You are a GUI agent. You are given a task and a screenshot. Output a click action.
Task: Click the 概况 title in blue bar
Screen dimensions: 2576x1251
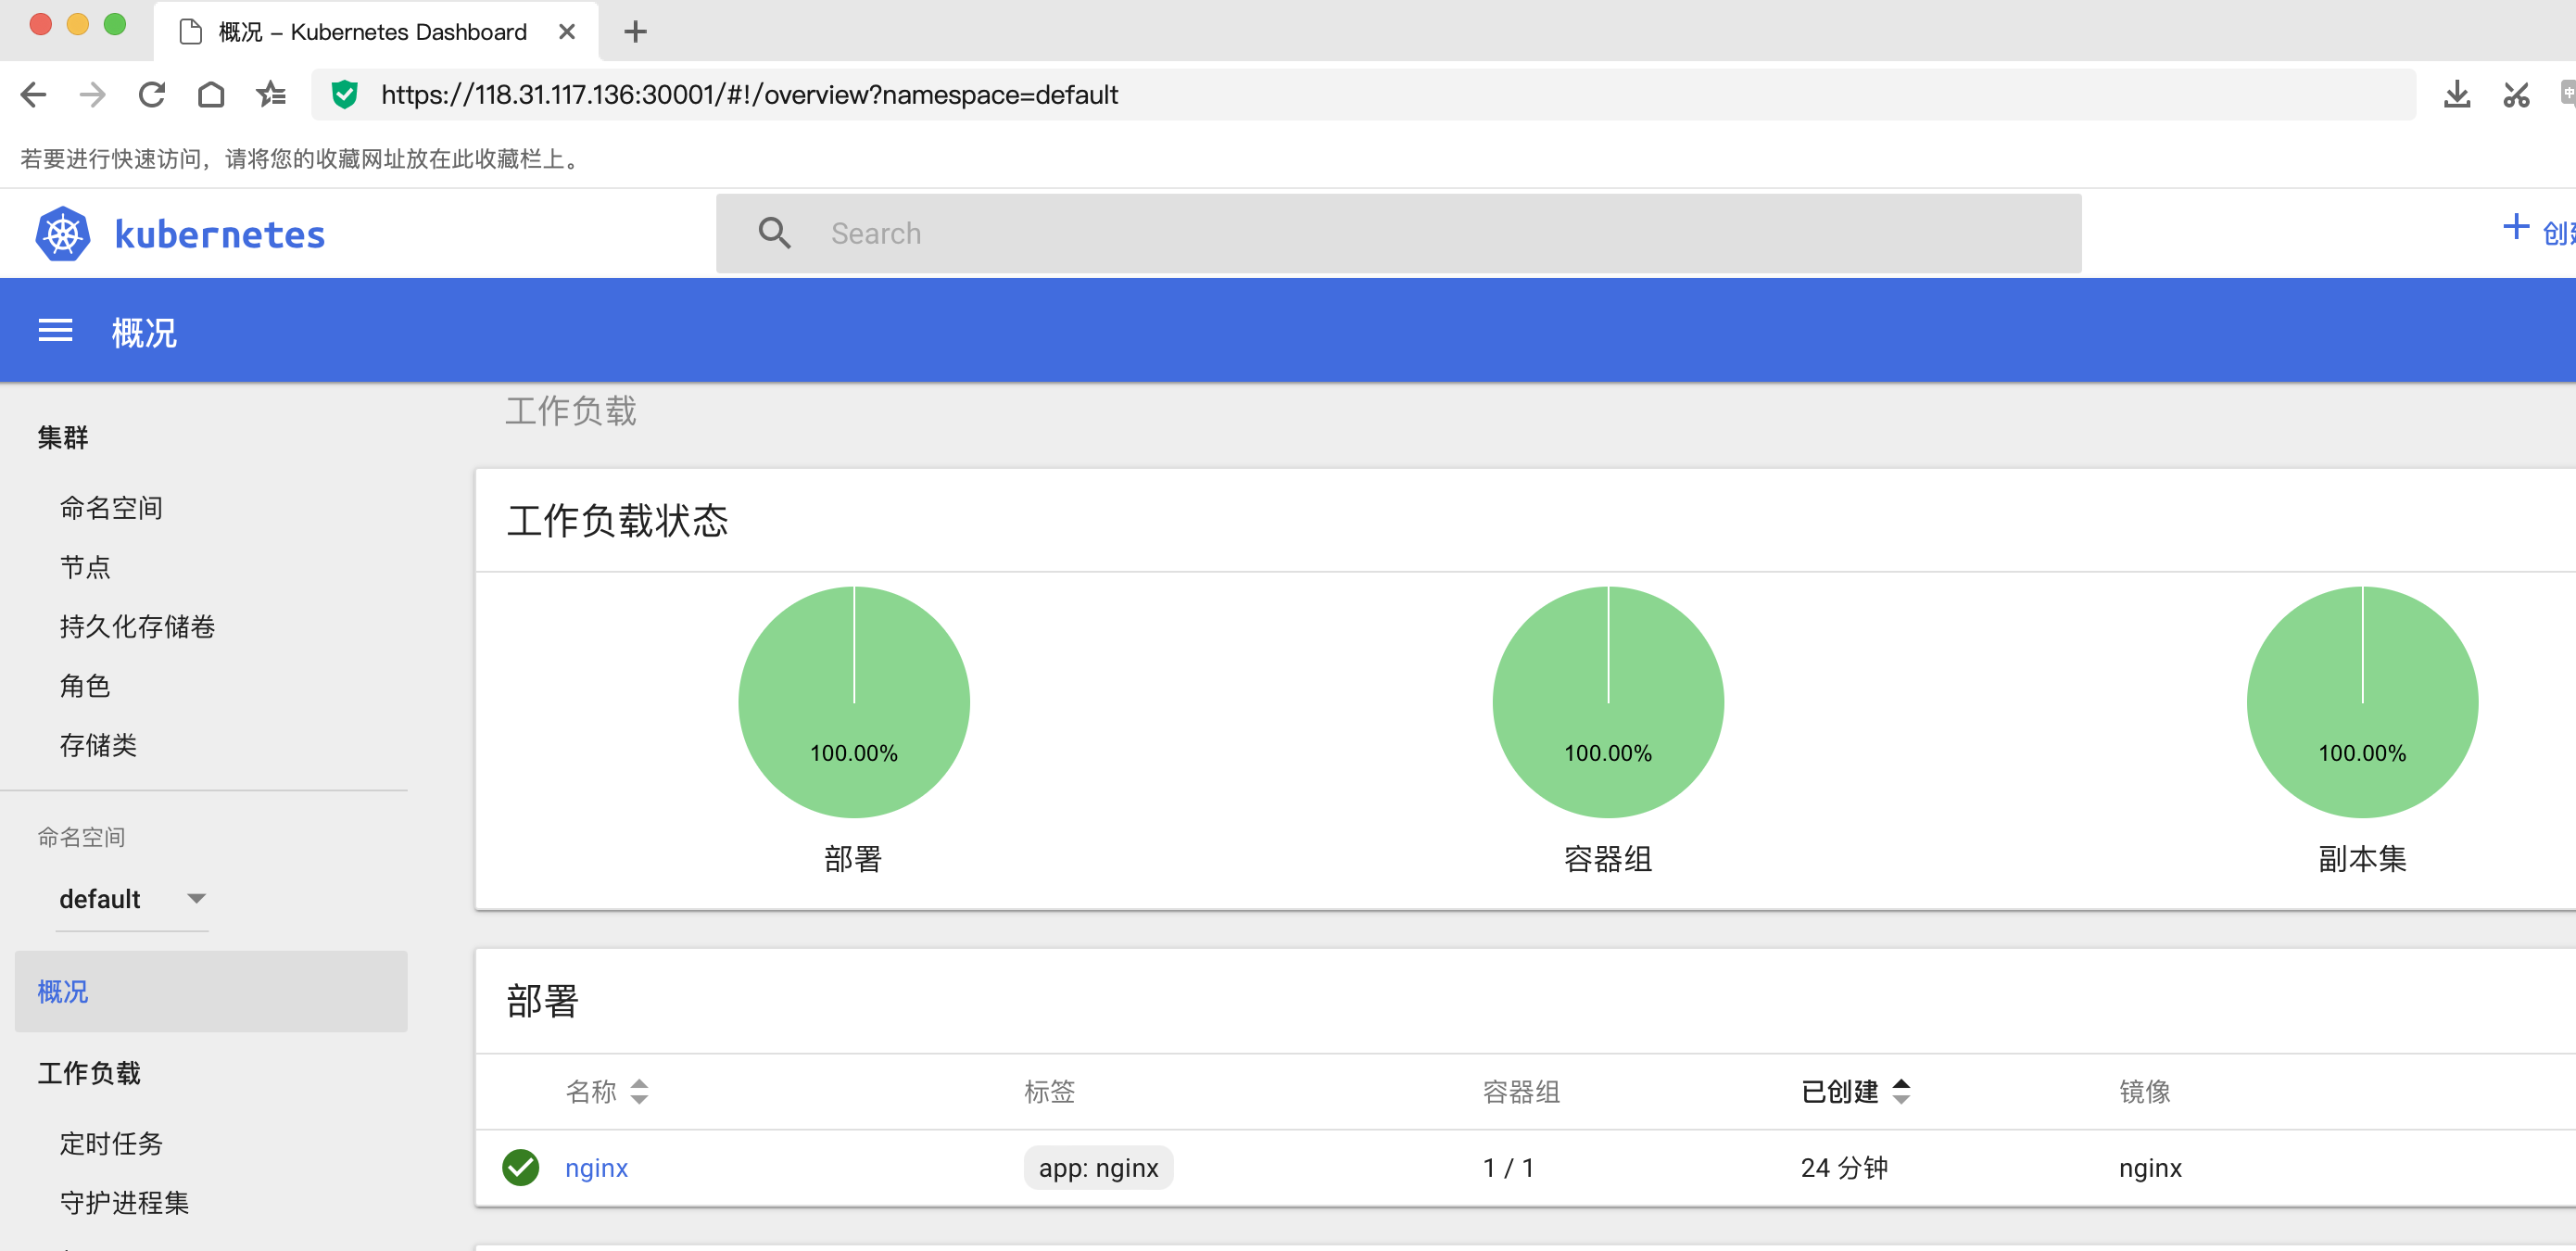pos(144,332)
